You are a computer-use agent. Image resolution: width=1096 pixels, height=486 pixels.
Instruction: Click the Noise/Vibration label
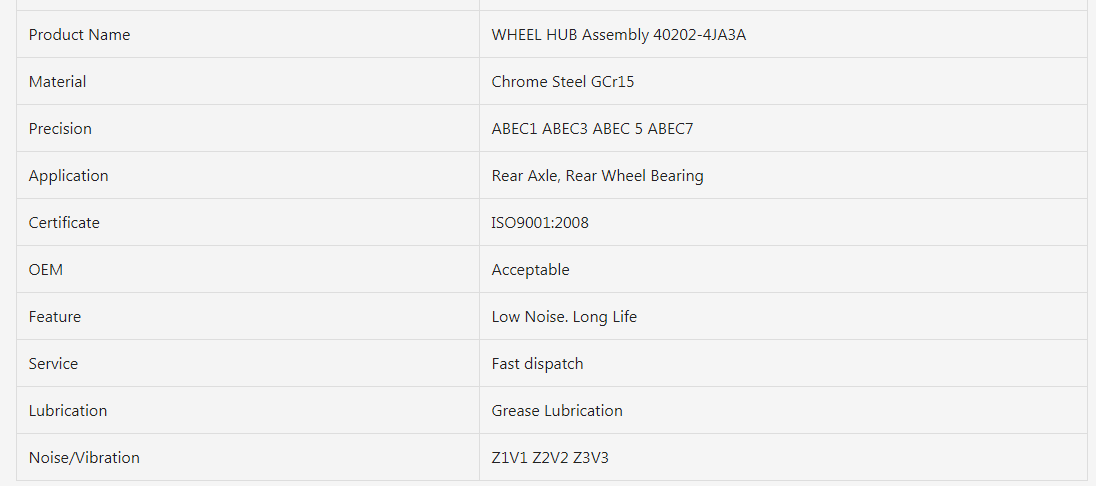84,457
